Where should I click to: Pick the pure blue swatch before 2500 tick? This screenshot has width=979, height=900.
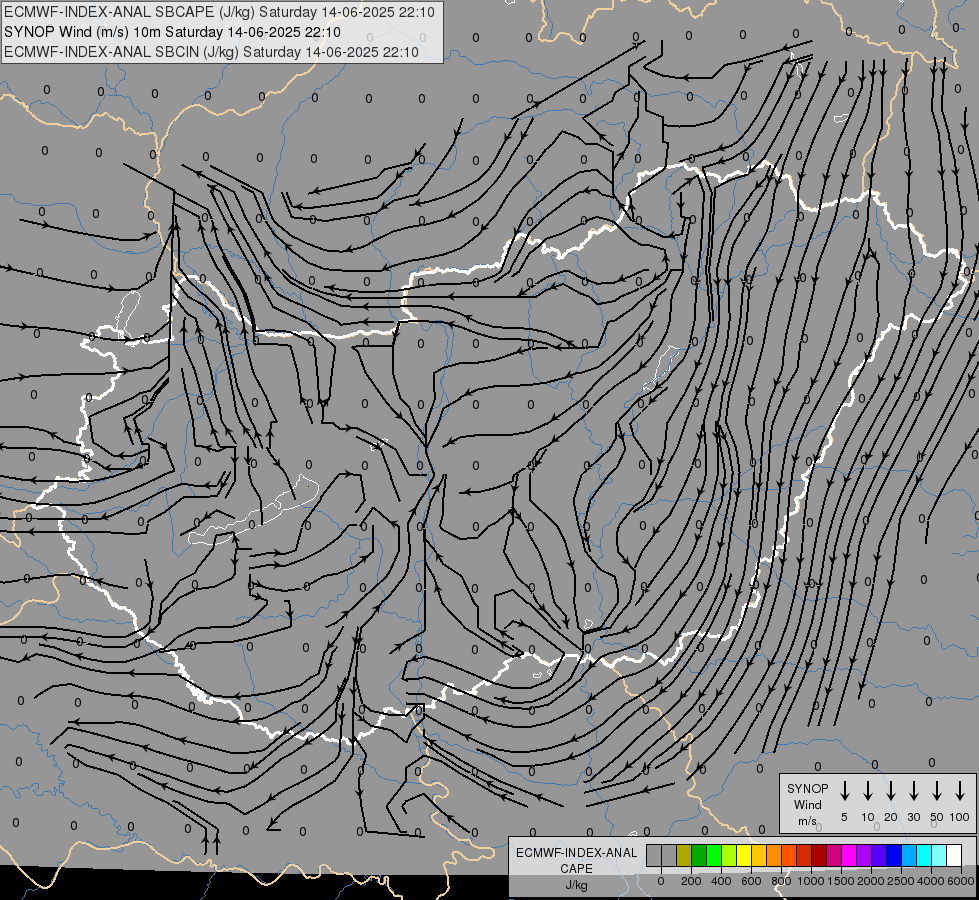tap(893, 855)
